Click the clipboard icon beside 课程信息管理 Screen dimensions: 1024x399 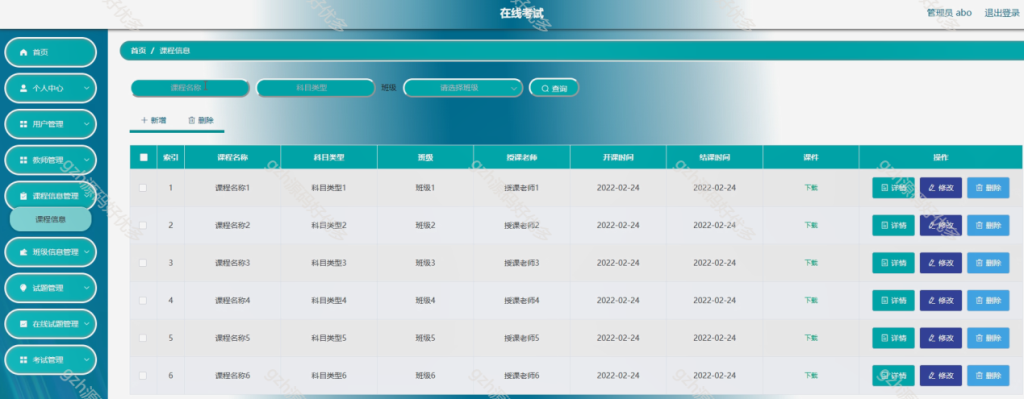[x=24, y=196]
